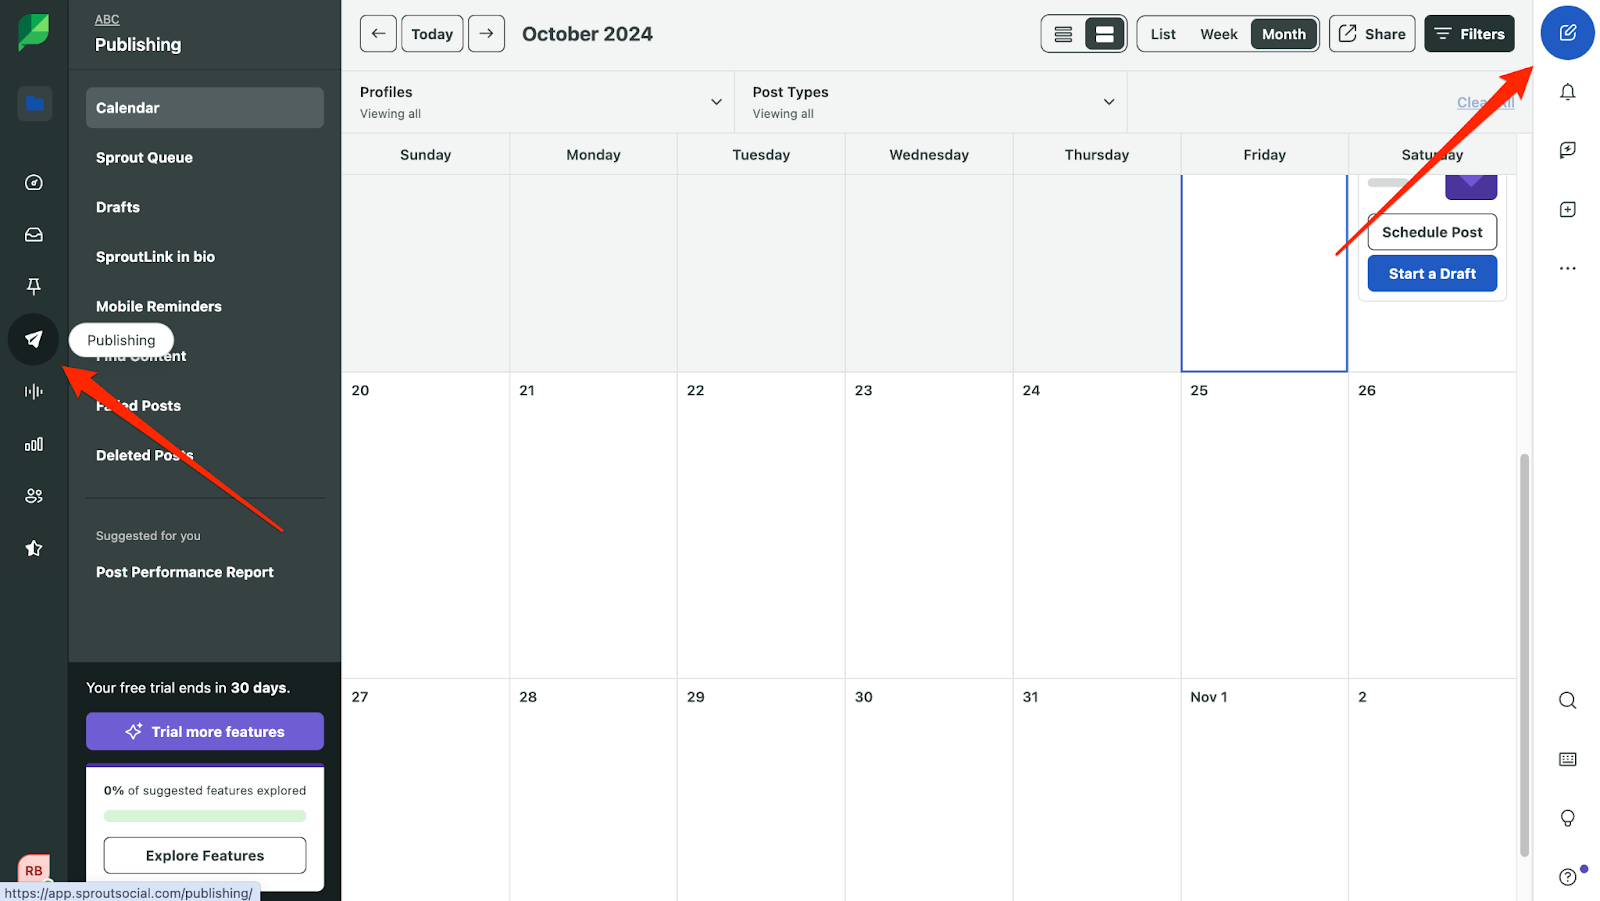
Task: Select the Sprout Queue menu item
Action: (x=143, y=157)
